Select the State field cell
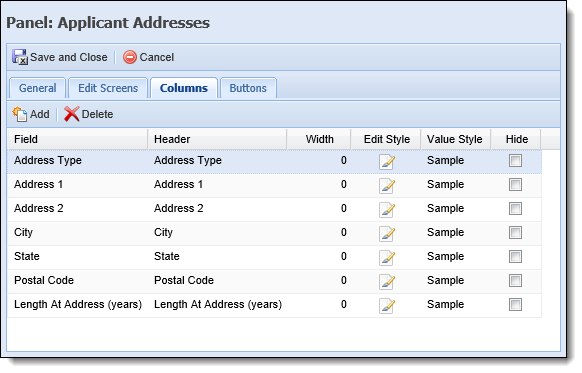Image resolution: width=582 pixels, height=373 pixels. 77,256
